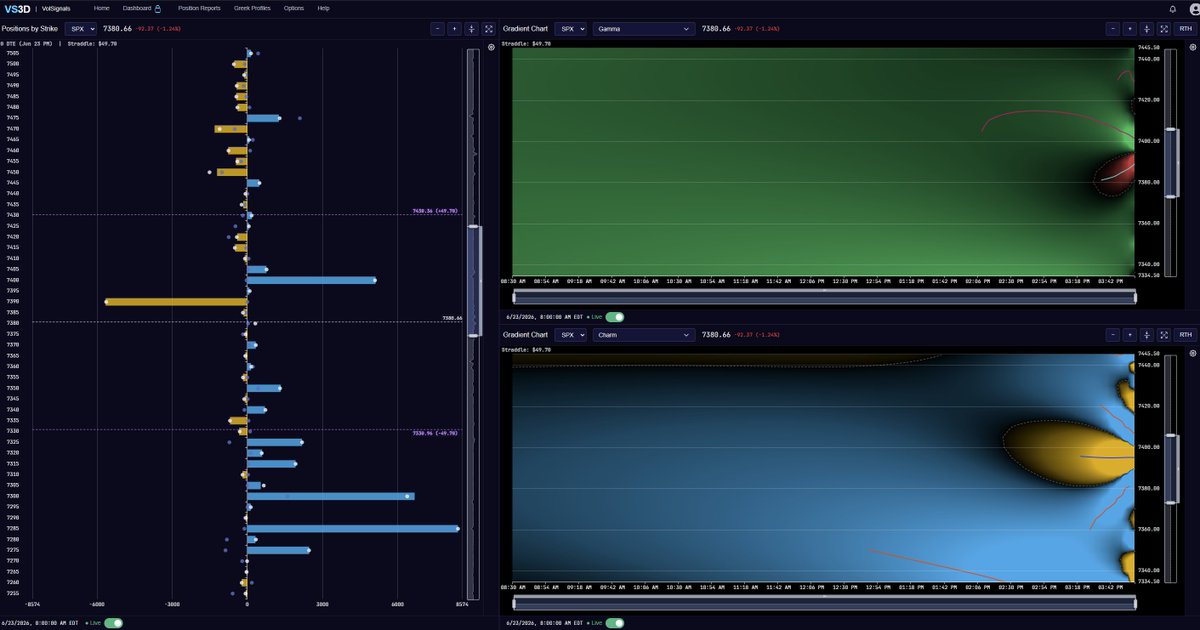Open the Gamma greek selector dropdown
The width and height of the screenshot is (1200, 630).
point(643,29)
